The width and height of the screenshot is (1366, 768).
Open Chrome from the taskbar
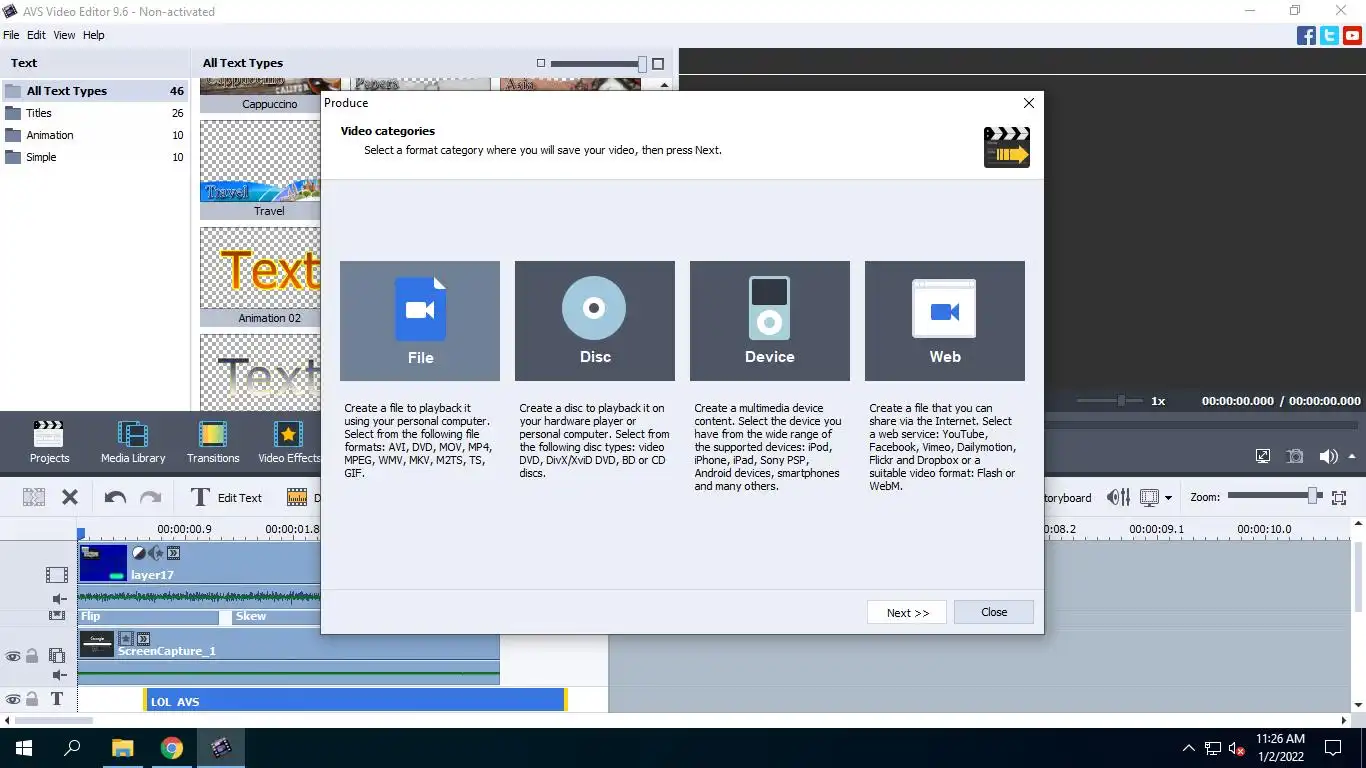coord(172,748)
